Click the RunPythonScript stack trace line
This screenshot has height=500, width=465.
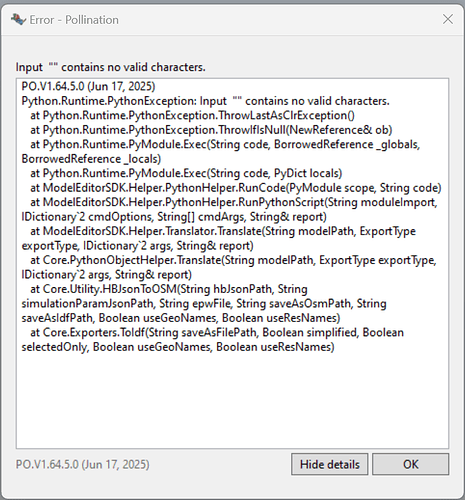click(229, 209)
